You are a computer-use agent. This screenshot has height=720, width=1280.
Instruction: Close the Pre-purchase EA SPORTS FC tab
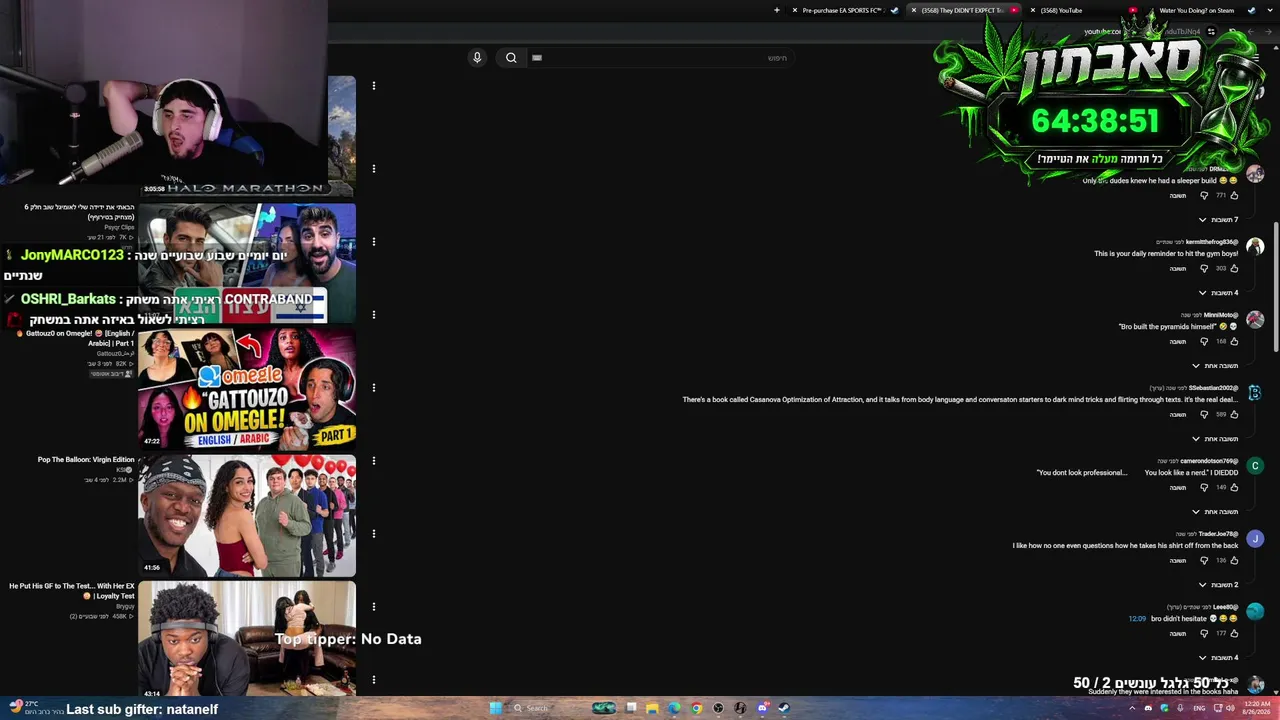[795, 10]
